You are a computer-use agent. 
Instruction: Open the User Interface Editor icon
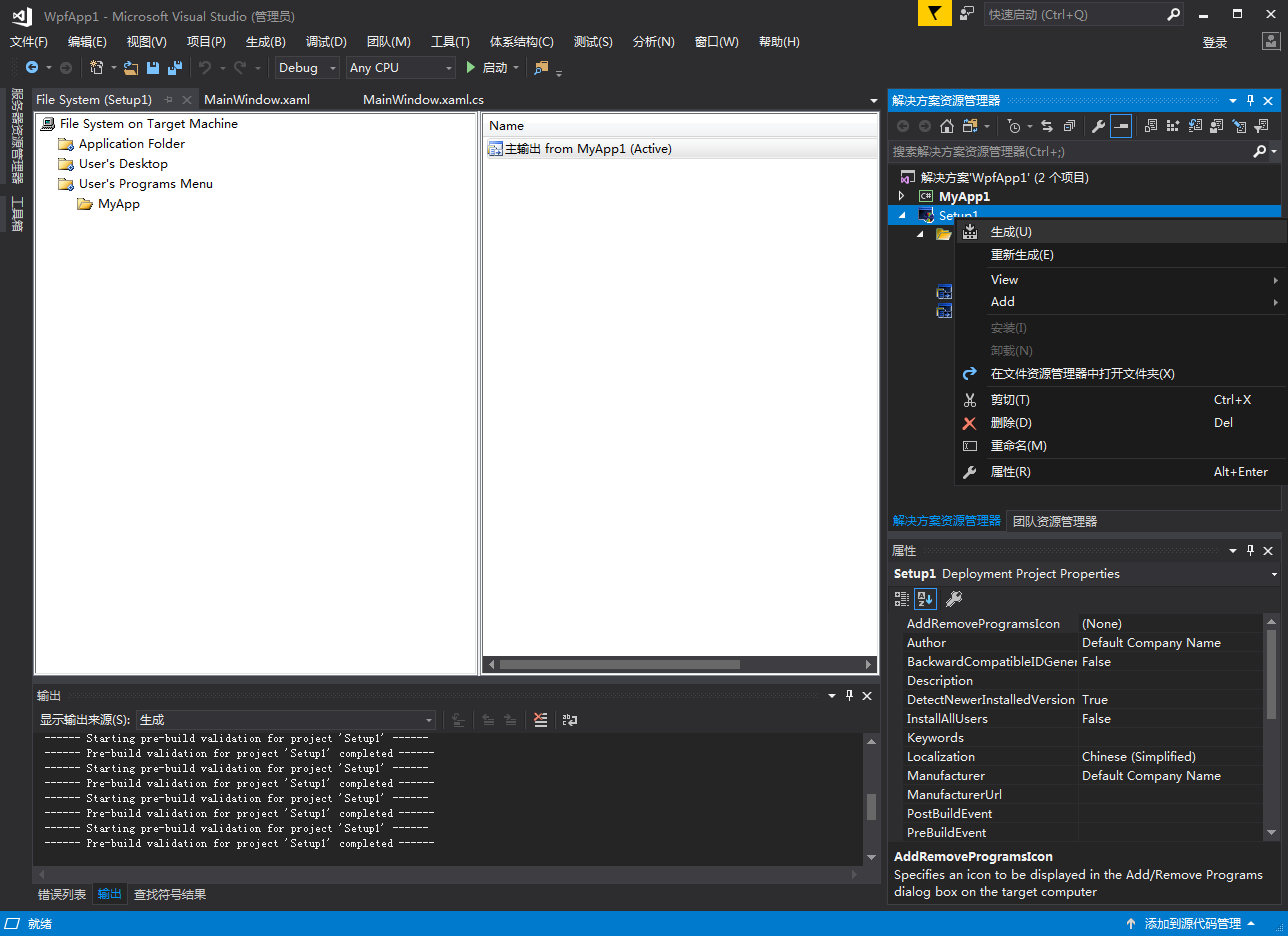(x=1217, y=126)
